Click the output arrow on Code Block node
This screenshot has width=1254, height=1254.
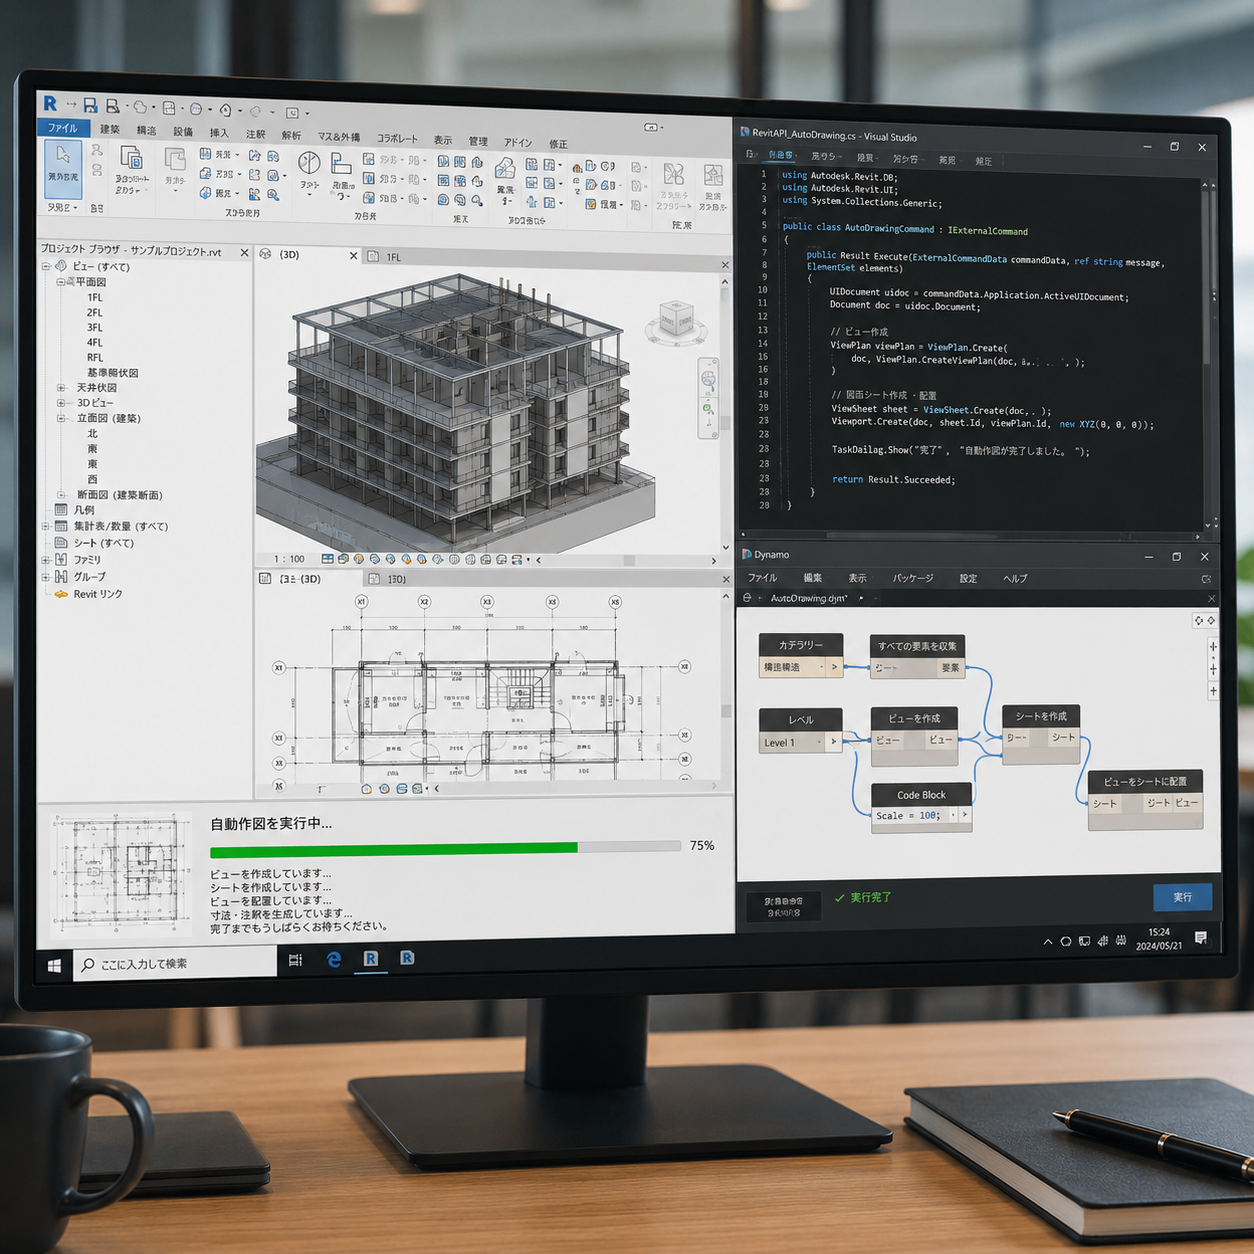click(x=965, y=815)
